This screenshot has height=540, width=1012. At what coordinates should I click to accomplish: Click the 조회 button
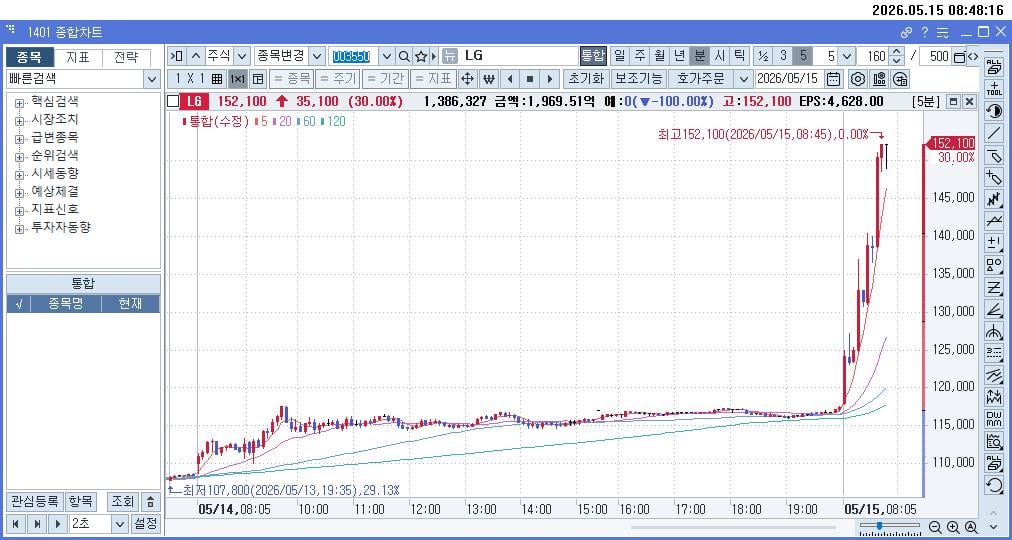[x=123, y=501]
